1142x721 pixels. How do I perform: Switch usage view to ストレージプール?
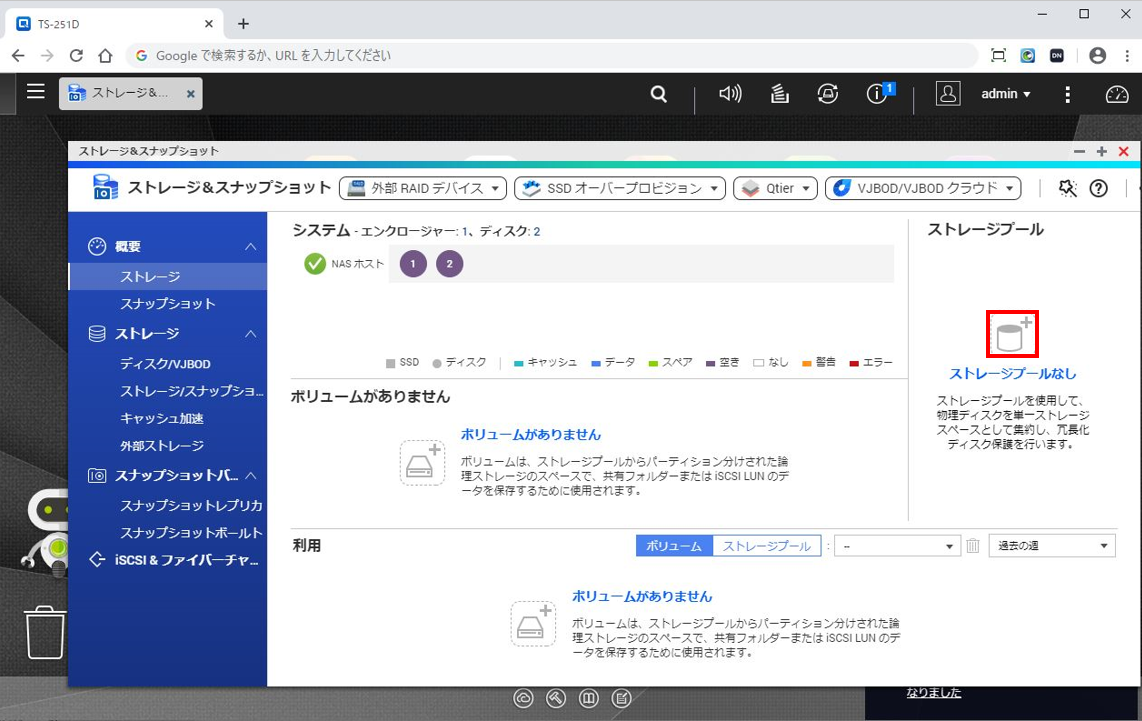[x=767, y=546]
